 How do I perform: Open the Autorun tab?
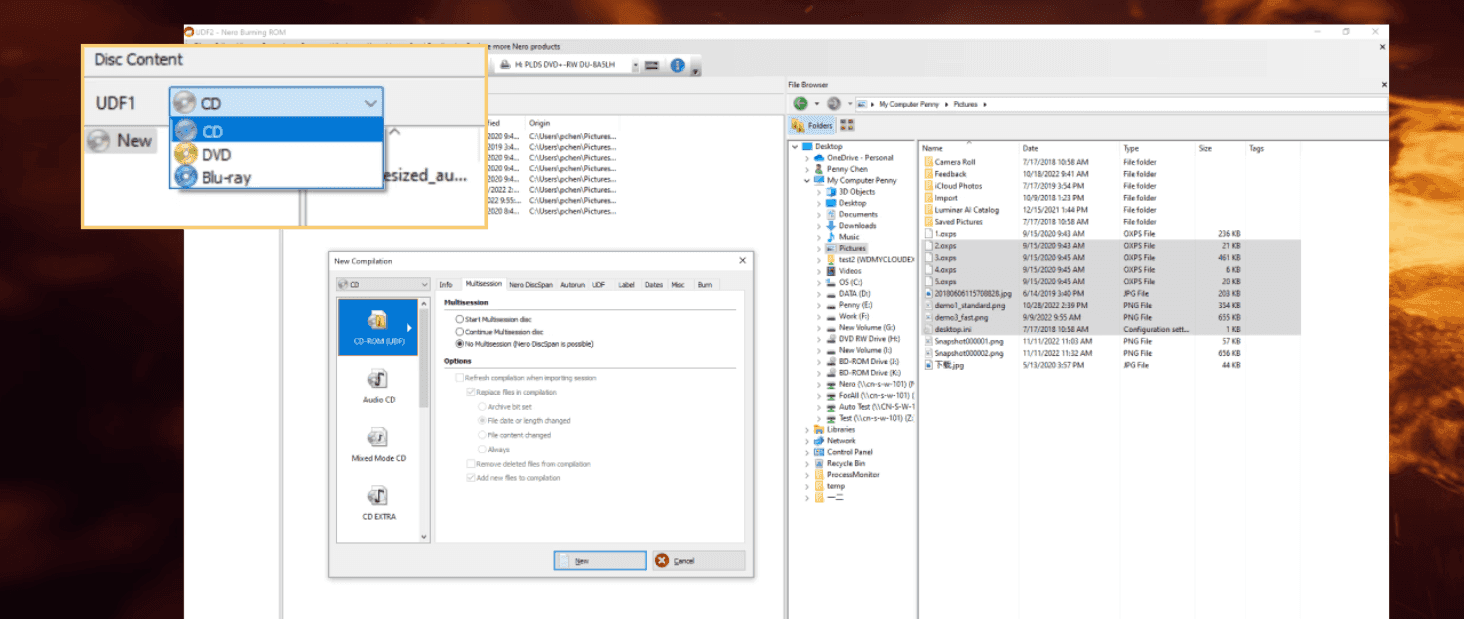coord(572,285)
